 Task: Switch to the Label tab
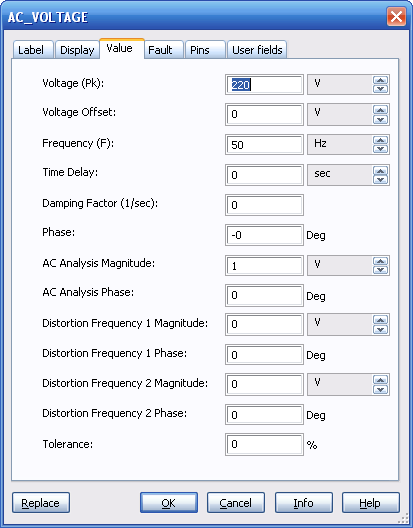[x=33, y=50]
